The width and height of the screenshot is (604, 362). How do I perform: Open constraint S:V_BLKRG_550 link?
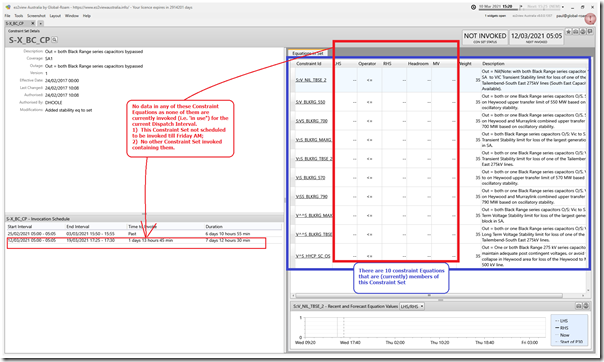pyautogui.click(x=310, y=102)
